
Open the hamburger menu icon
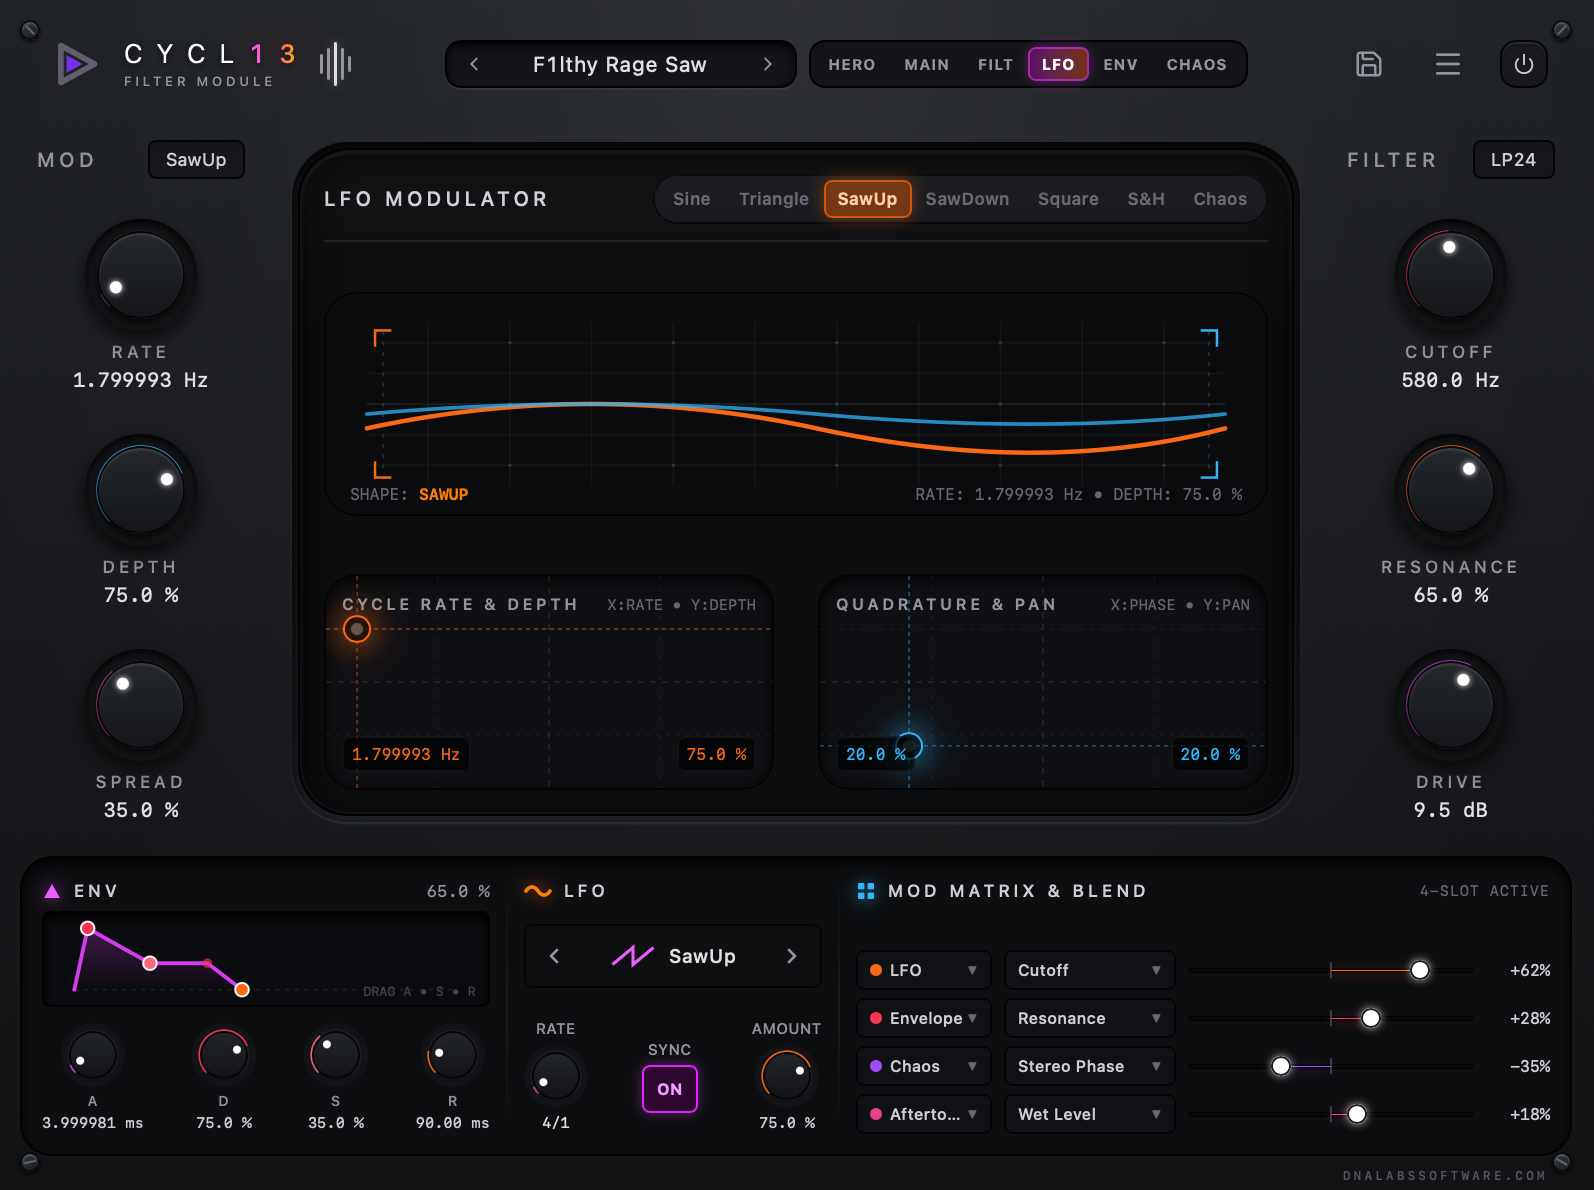(1447, 64)
